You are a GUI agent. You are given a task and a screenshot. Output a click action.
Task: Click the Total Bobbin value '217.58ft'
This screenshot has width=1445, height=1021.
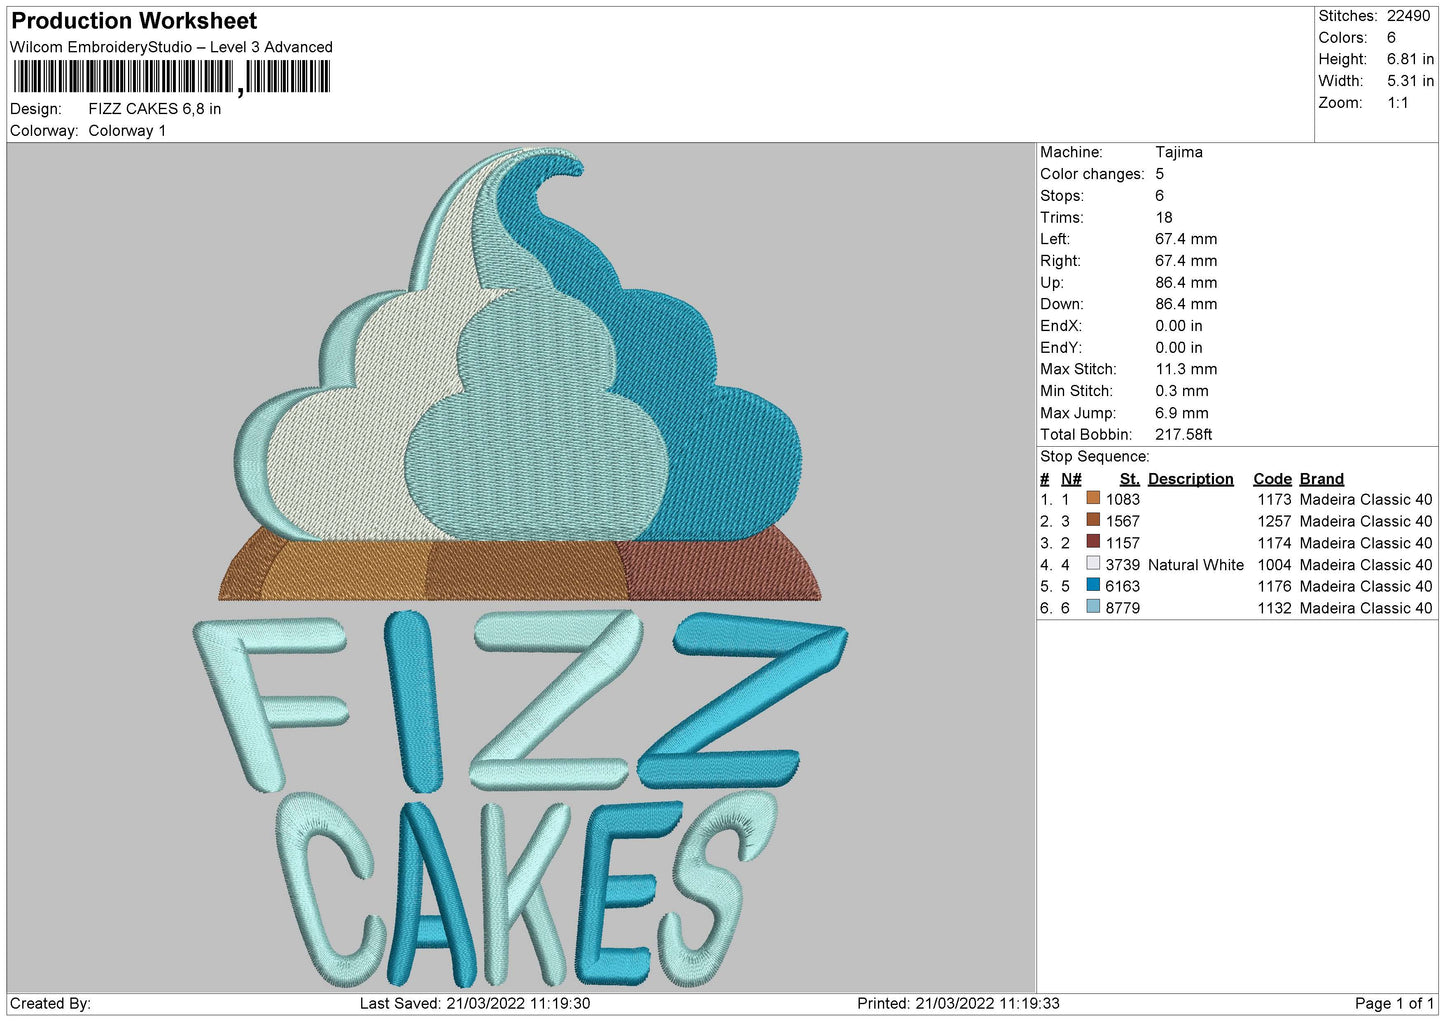coord(1184,435)
